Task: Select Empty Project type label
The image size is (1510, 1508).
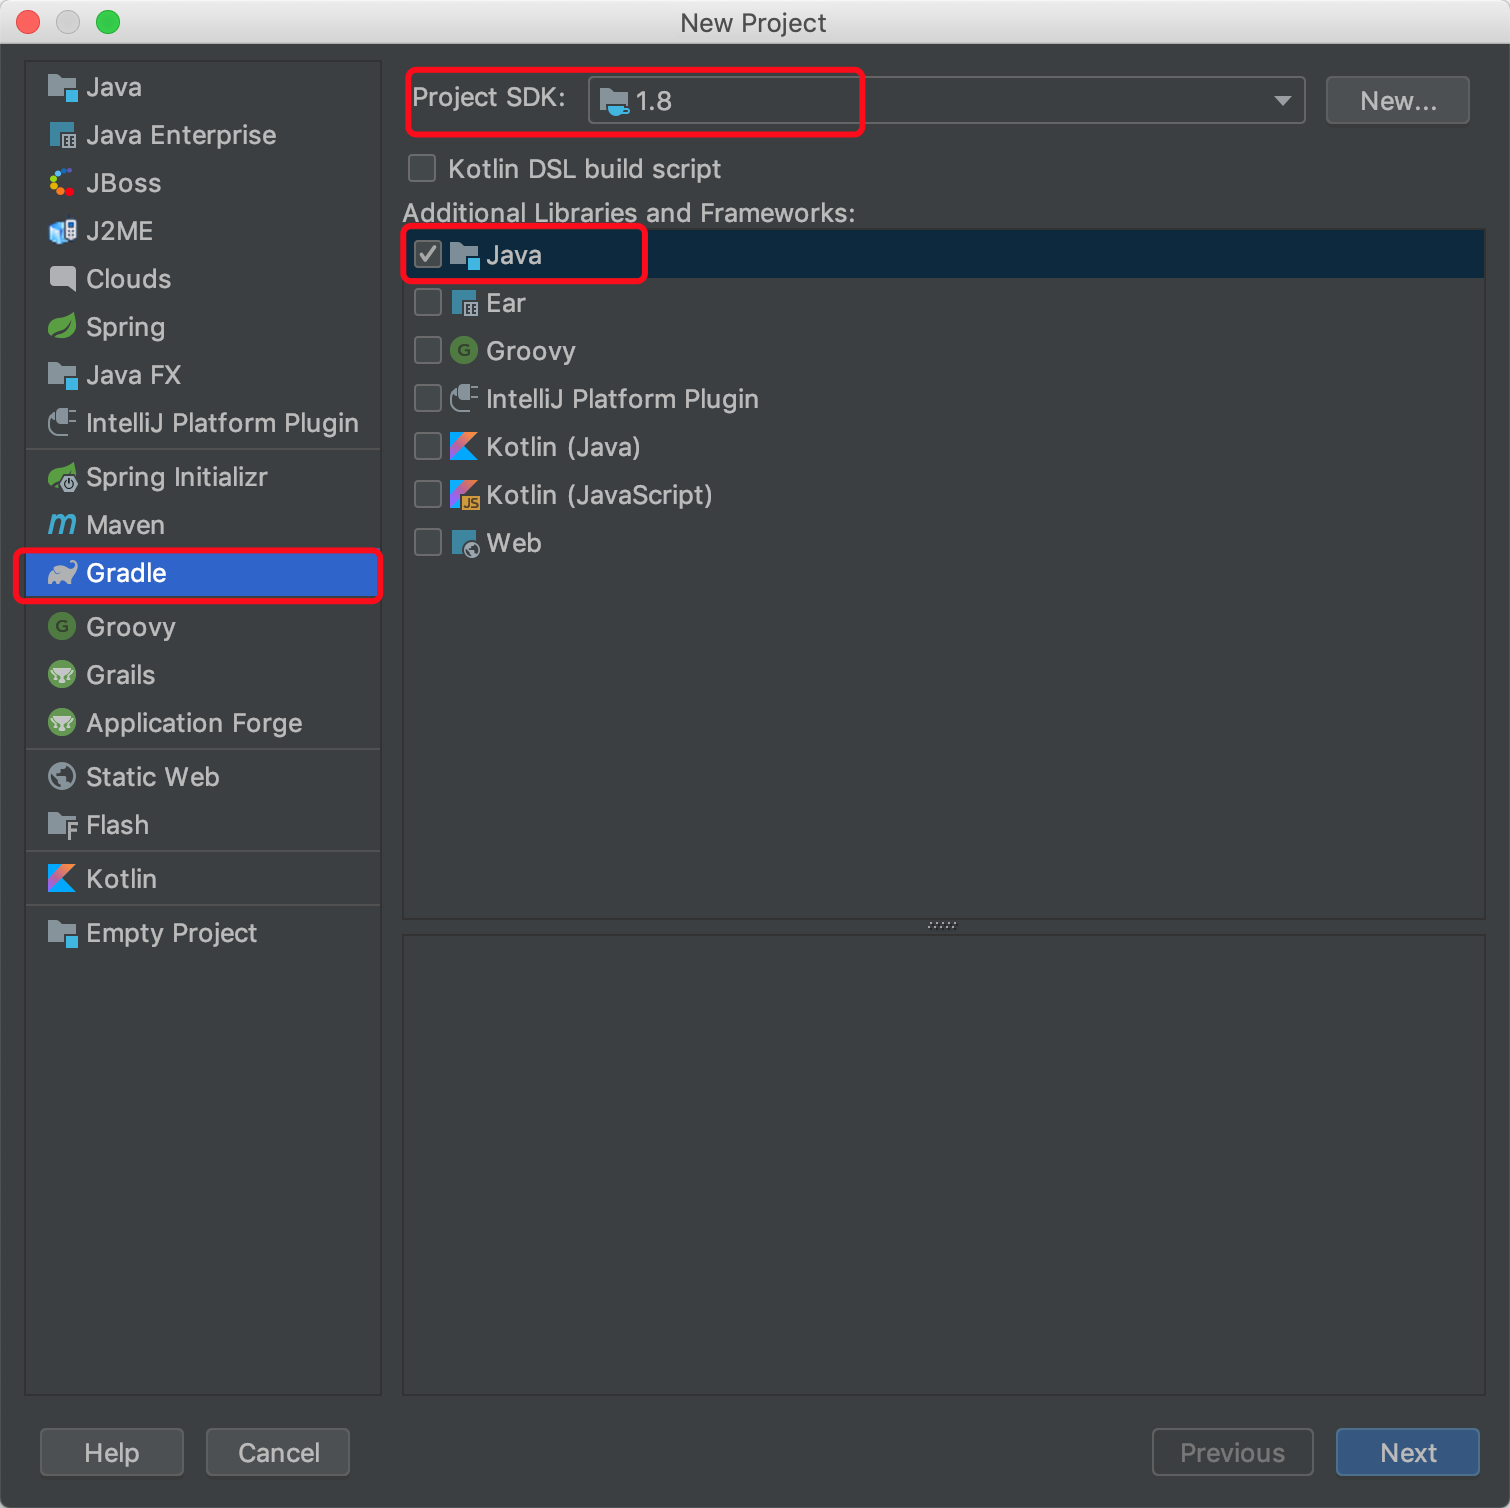Action: point(171,934)
